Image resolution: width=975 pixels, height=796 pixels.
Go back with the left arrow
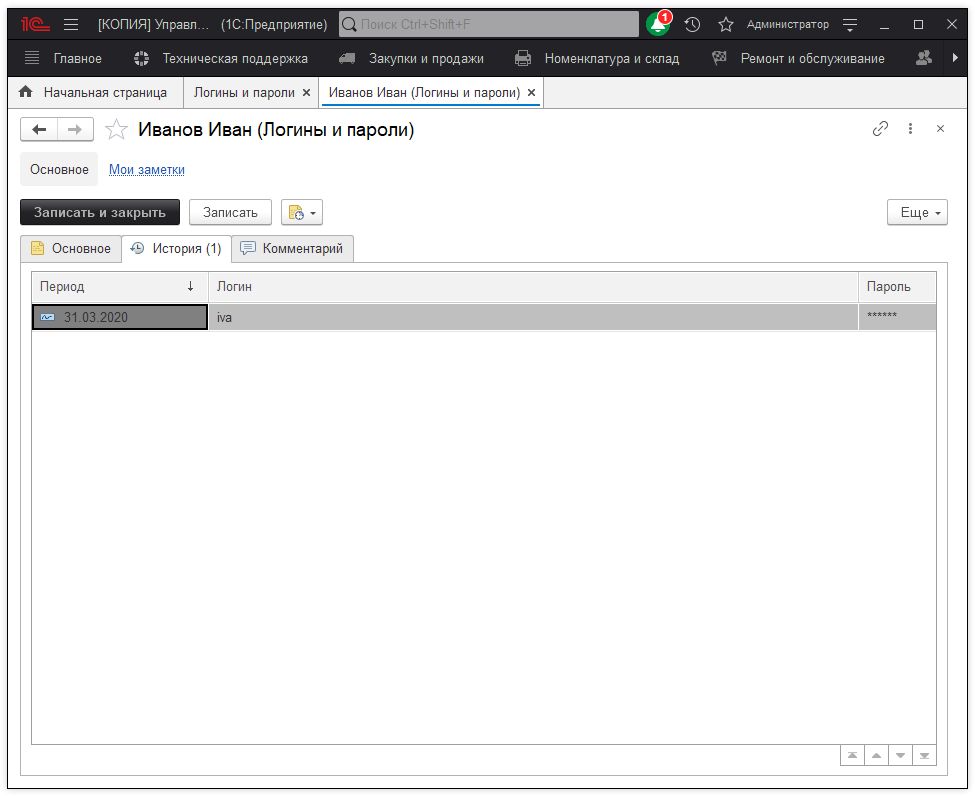40,129
